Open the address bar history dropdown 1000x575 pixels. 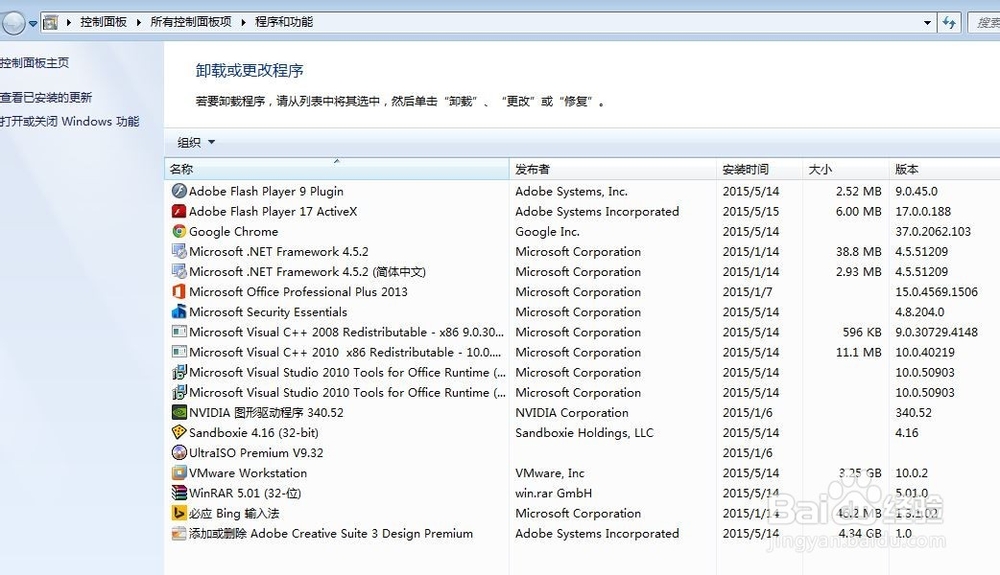(927, 22)
